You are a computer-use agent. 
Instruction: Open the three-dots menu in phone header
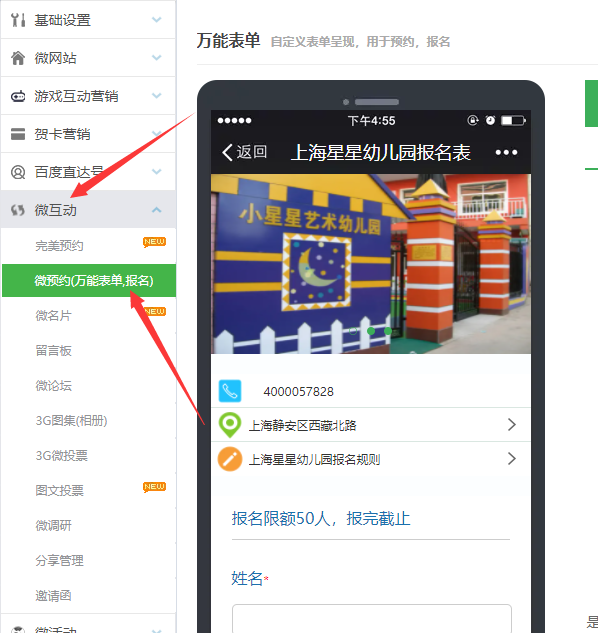pyautogui.click(x=506, y=152)
